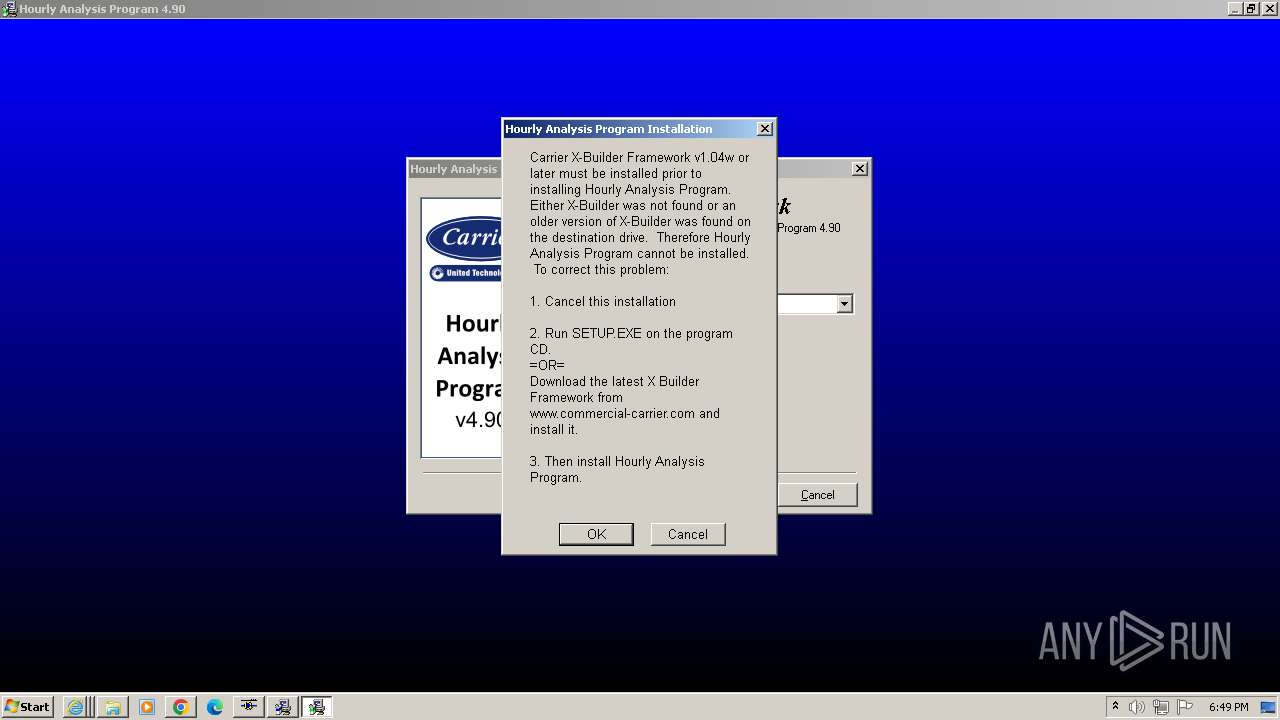This screenshot has height=720, width=1280.
Task: Click the 6:49 PM clock
Action: point(1228,707)
